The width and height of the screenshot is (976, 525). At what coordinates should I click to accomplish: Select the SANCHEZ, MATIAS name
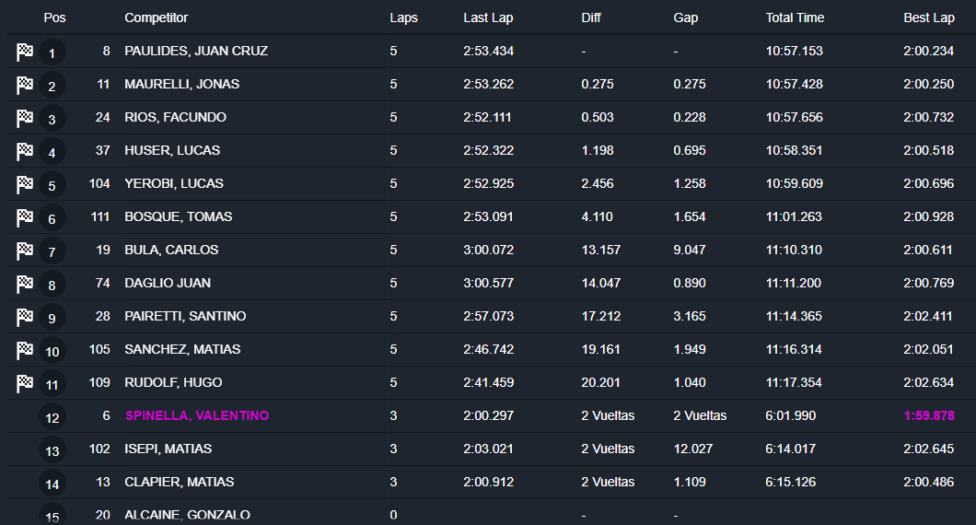[182, 349]
